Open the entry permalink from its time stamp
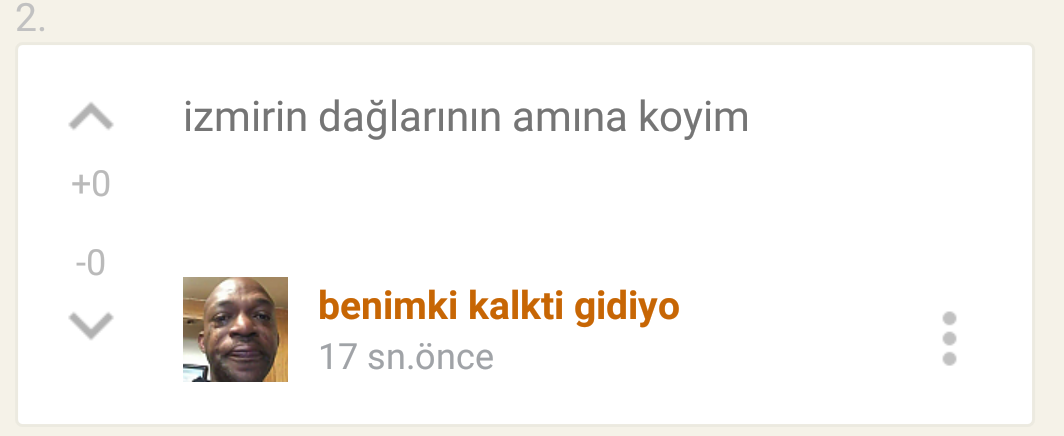The height and width of the screenshot is (436, 1064). pos(406,357)
